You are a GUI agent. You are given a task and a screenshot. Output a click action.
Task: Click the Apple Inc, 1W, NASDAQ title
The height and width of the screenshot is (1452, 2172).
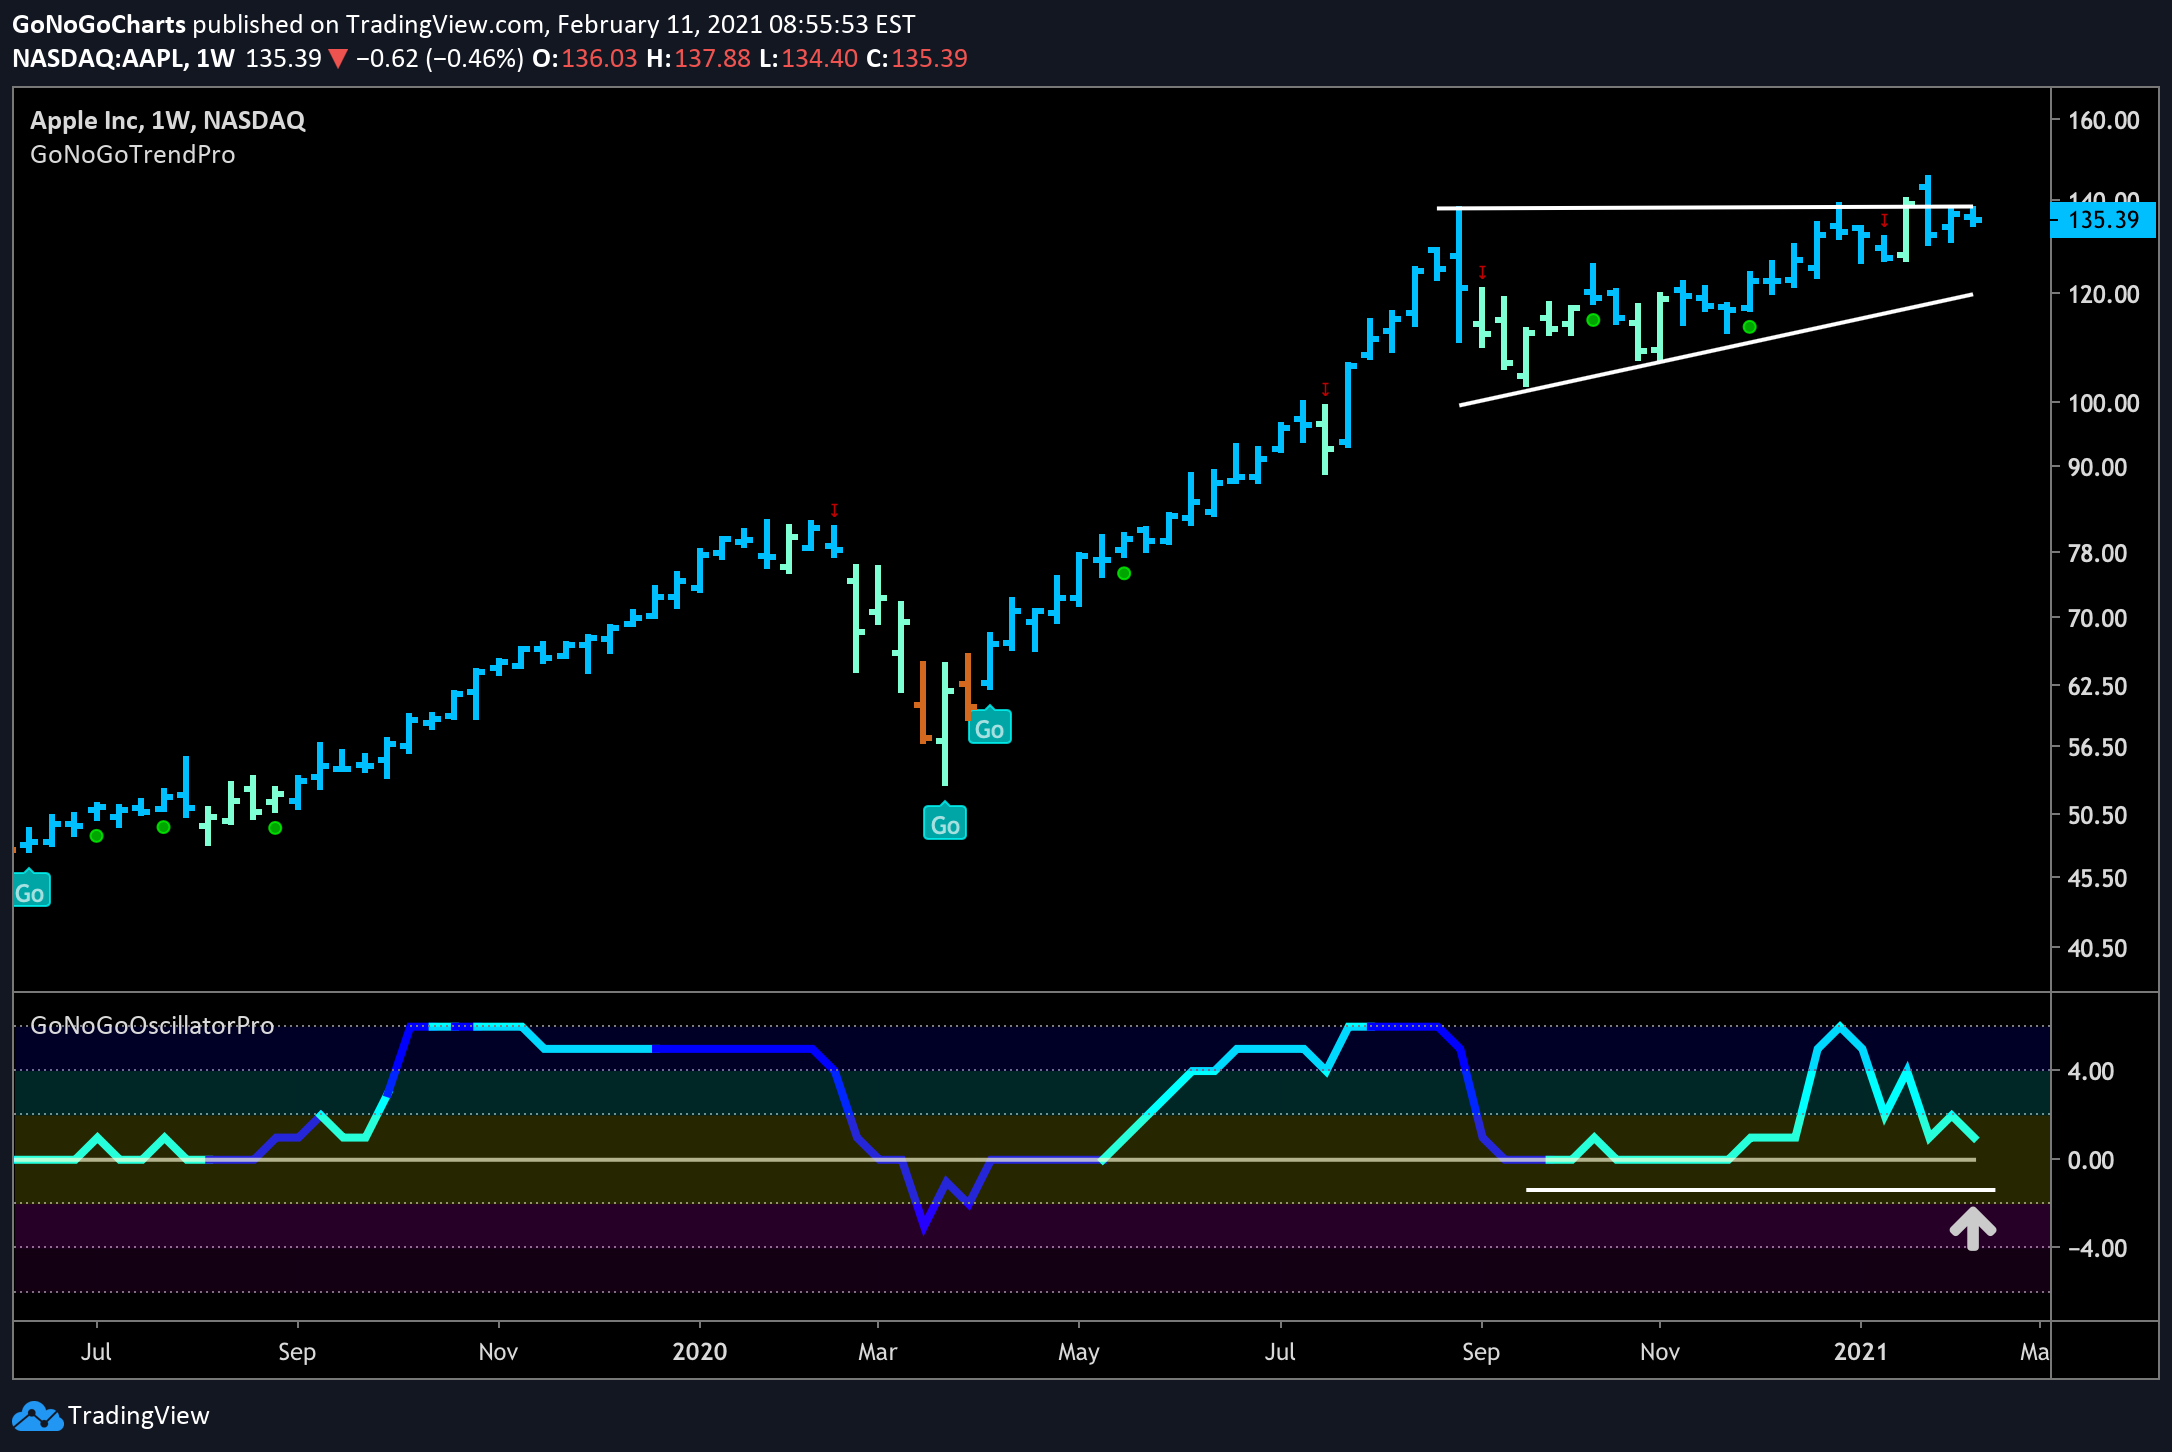pyautogui.click(x=168, y=121)
